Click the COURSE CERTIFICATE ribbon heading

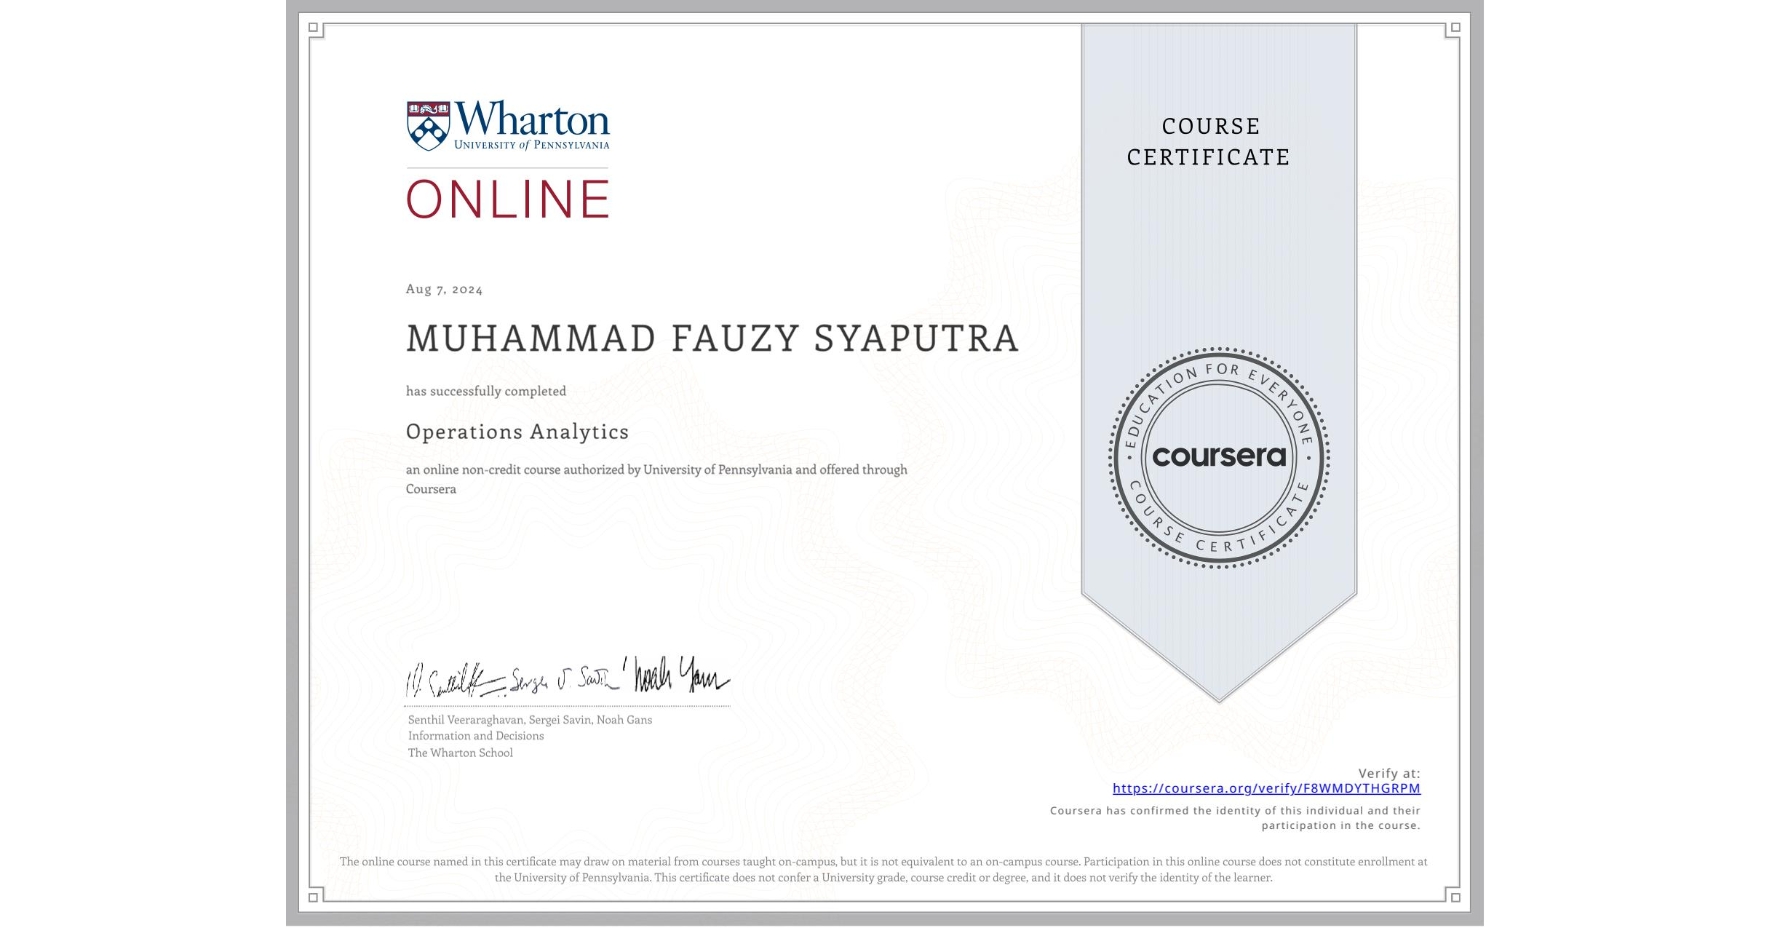[x=1209, y=141]
